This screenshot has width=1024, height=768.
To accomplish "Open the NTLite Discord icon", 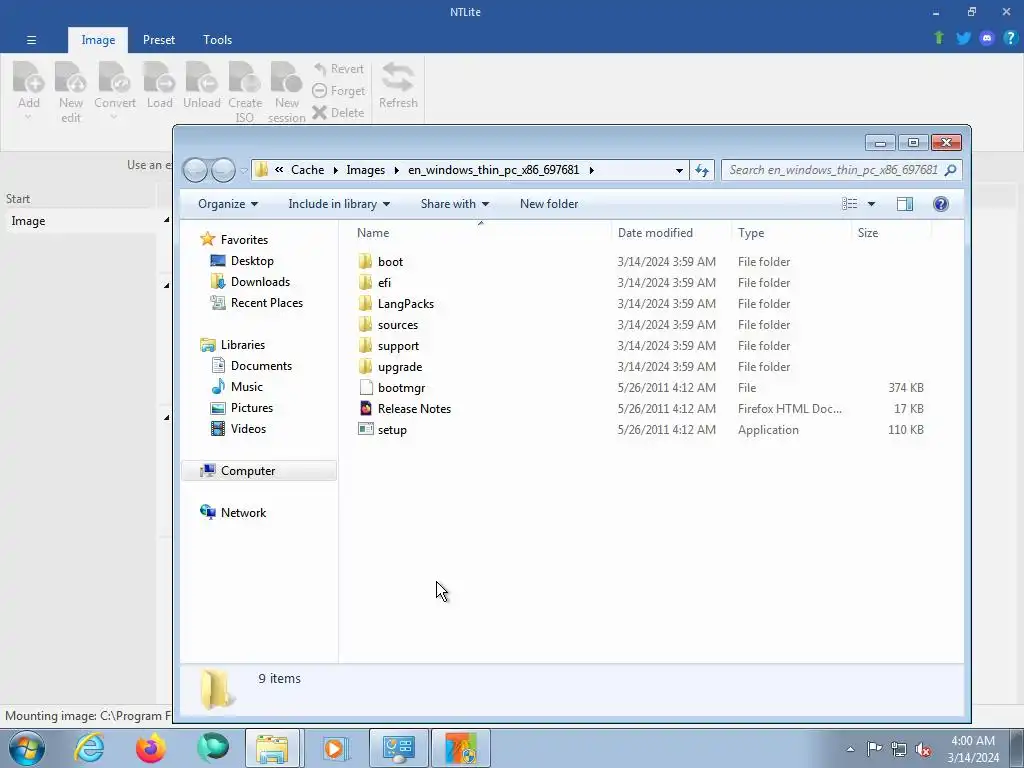I will click(987, 39).
